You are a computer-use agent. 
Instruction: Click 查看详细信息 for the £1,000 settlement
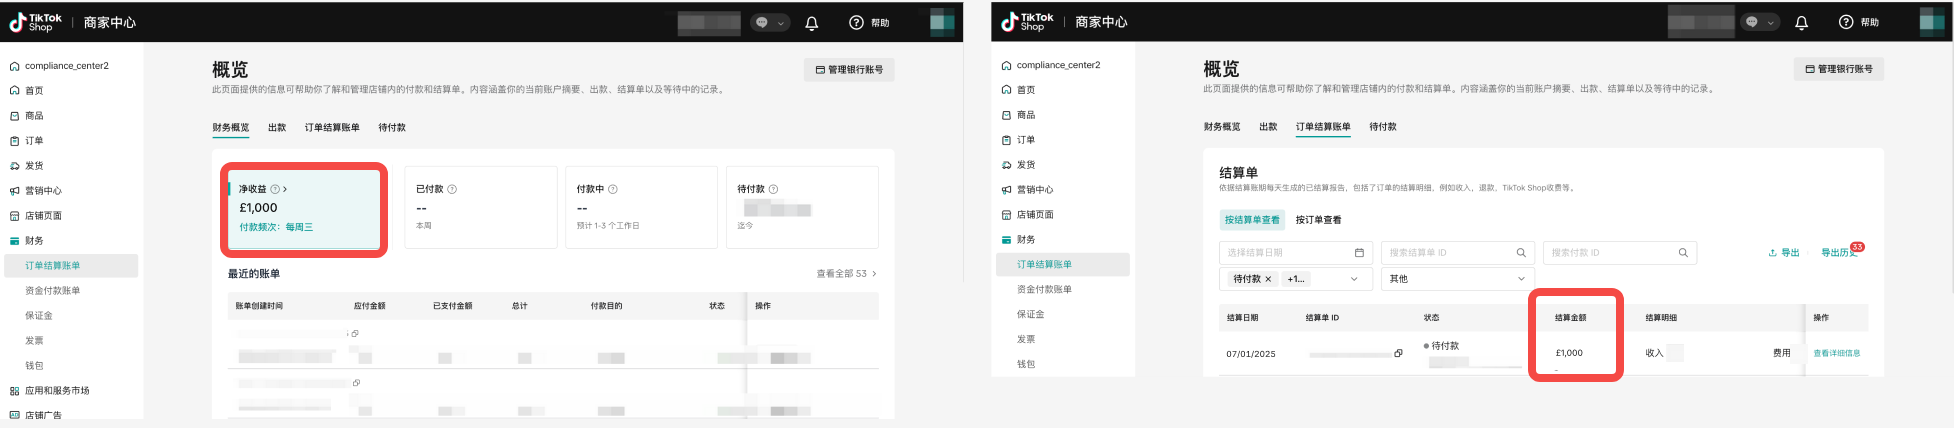(x=1836, y=353)
